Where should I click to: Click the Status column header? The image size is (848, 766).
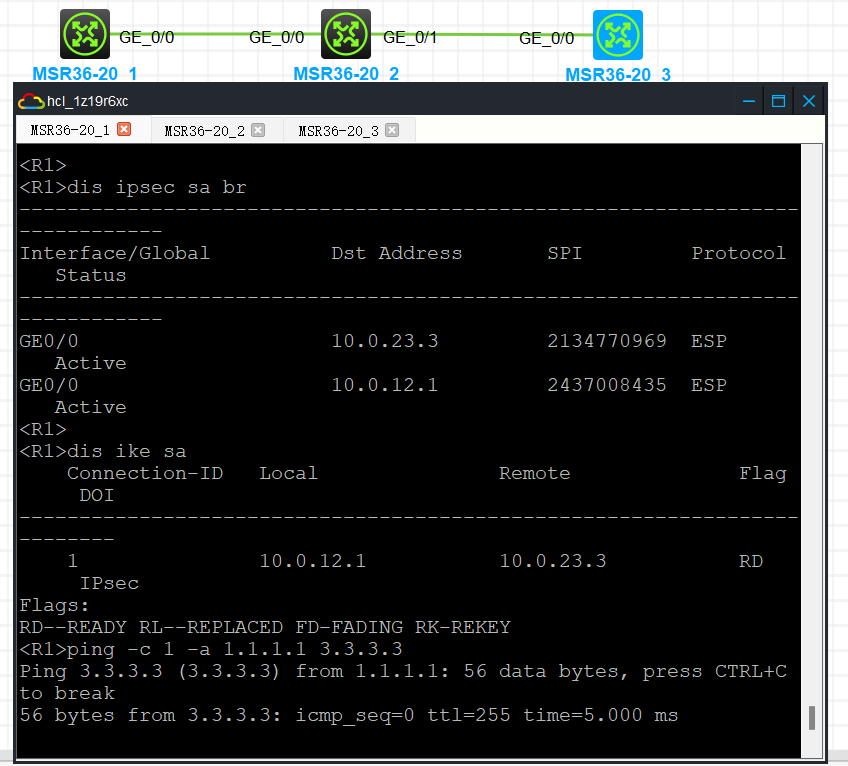(x=91, y=275)
